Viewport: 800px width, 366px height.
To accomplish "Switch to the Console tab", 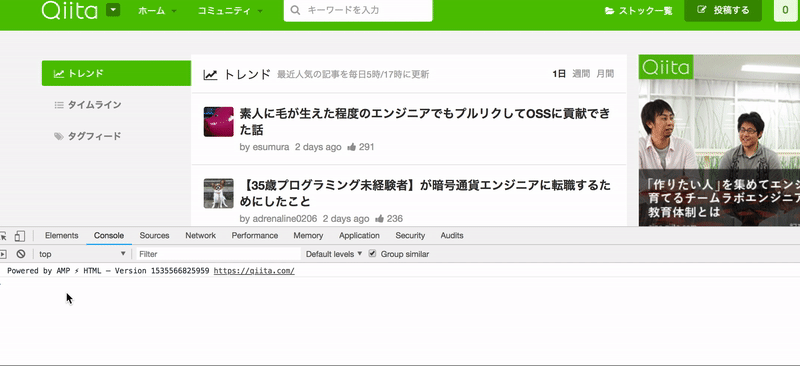I will point(109,235).
